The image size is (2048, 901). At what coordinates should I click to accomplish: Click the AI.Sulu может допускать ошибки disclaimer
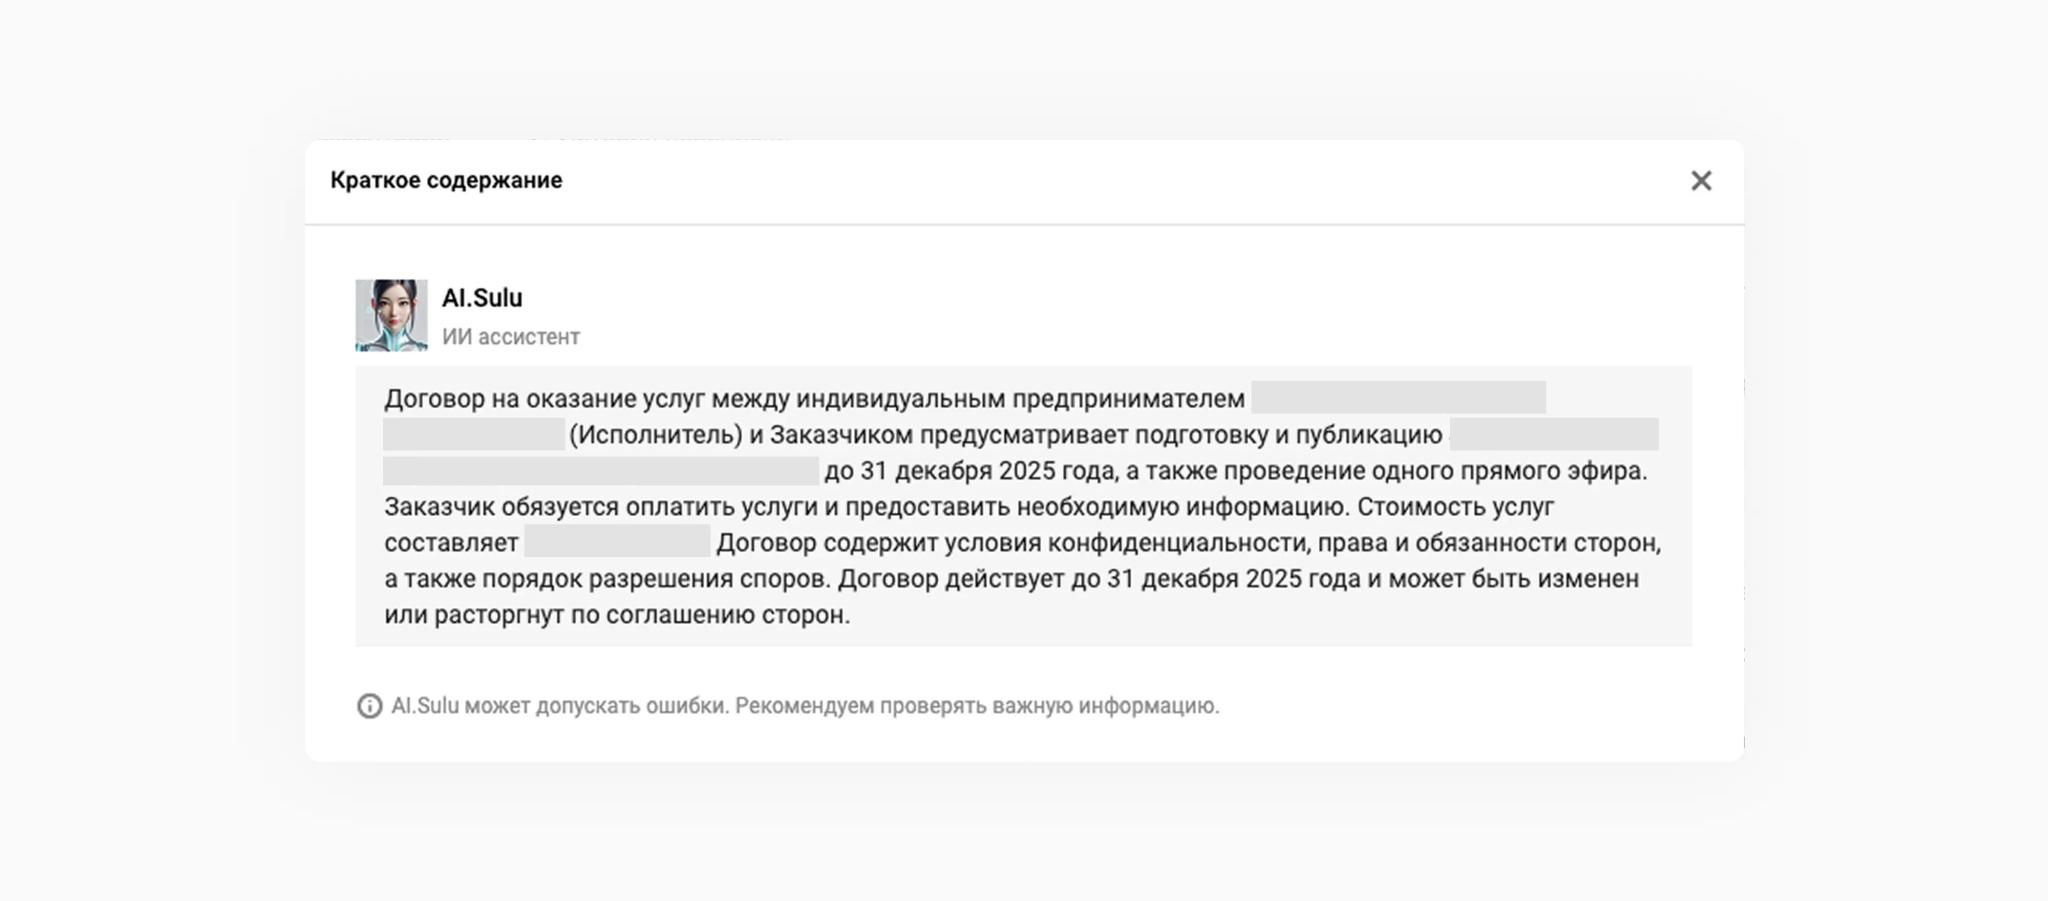(x=804, y=706)
